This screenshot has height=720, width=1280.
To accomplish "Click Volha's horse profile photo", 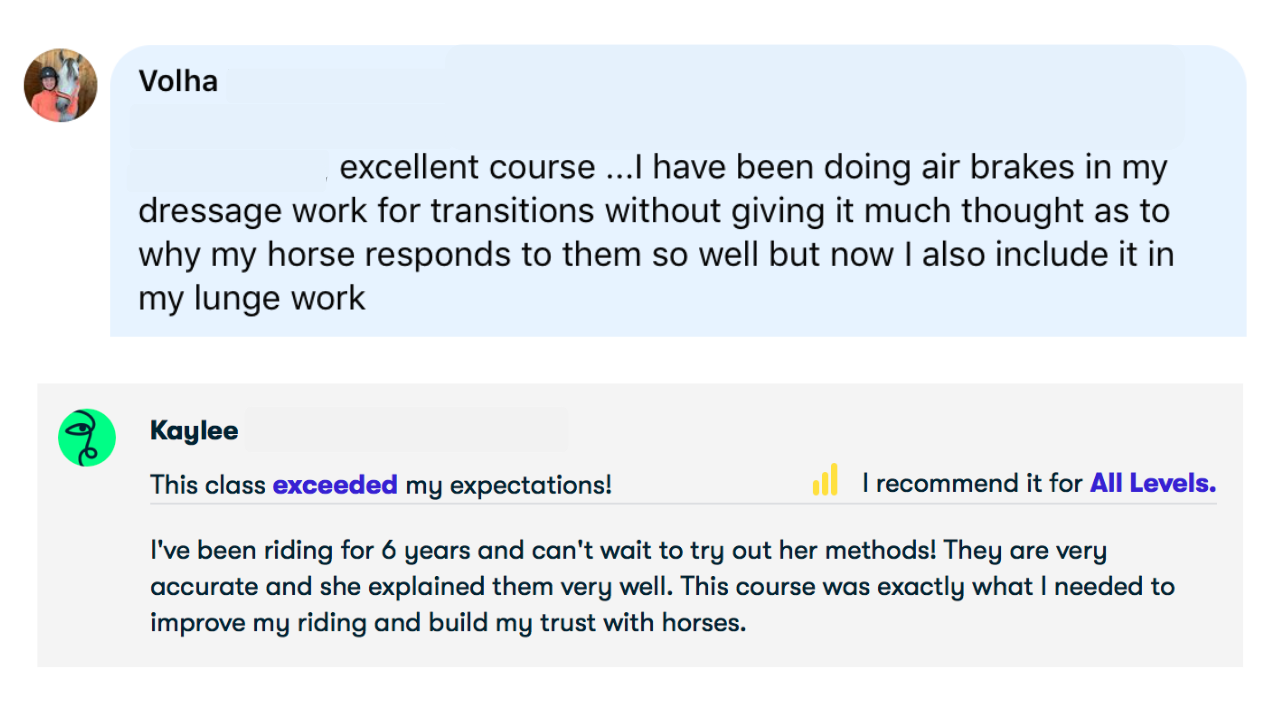I will (60, 86).
